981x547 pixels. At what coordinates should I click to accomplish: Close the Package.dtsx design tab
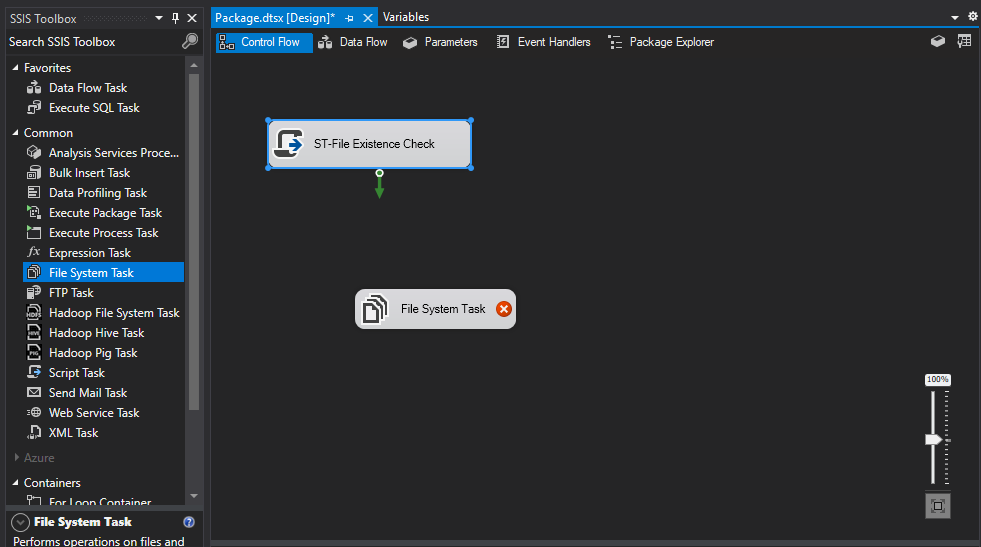point(368,18)
